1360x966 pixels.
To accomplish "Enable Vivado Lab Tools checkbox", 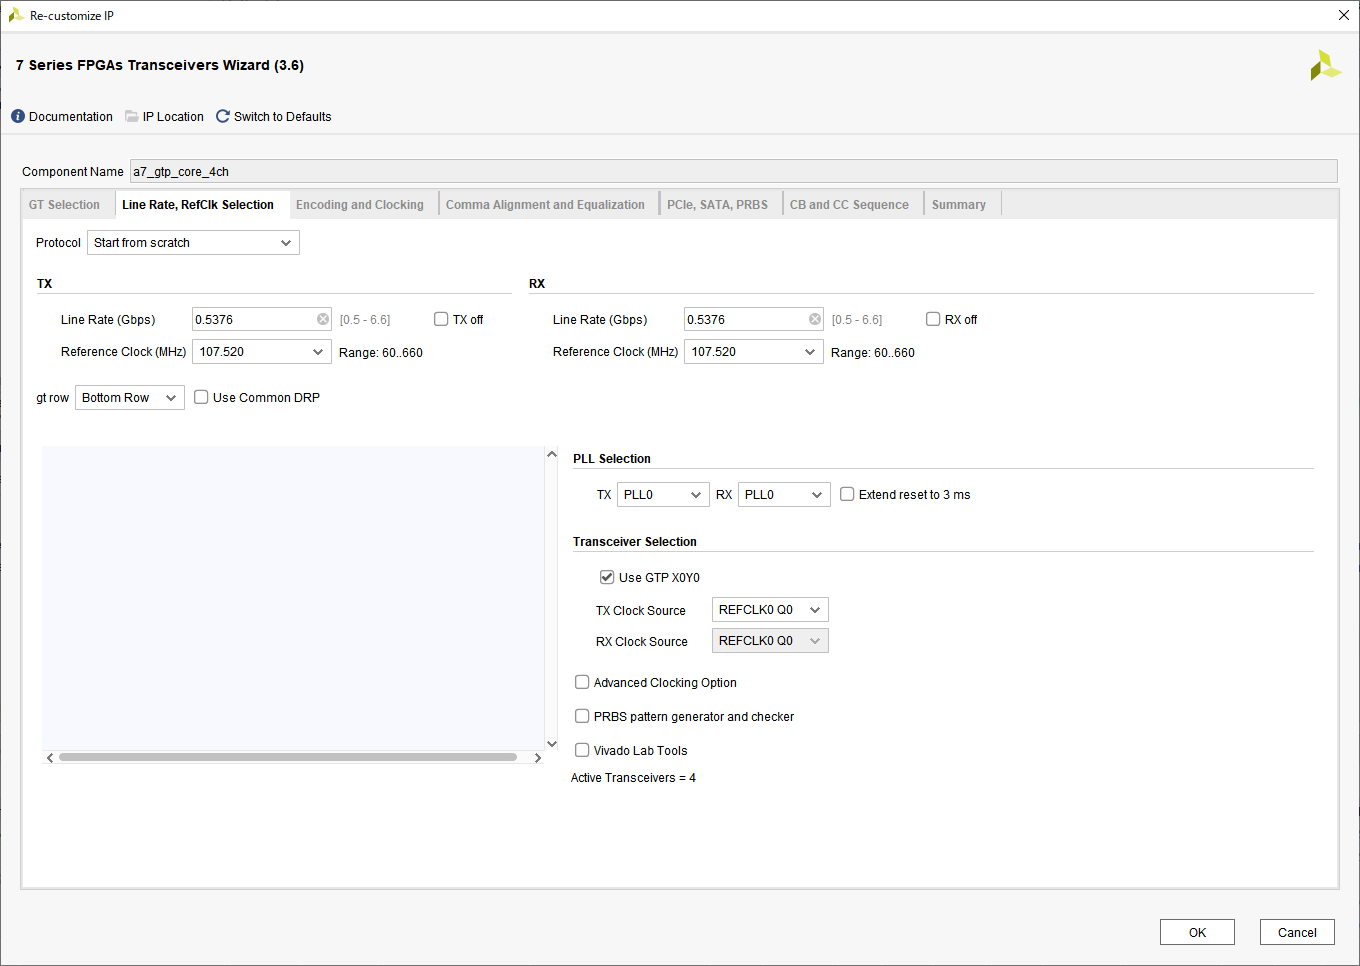I will (582, 750).
